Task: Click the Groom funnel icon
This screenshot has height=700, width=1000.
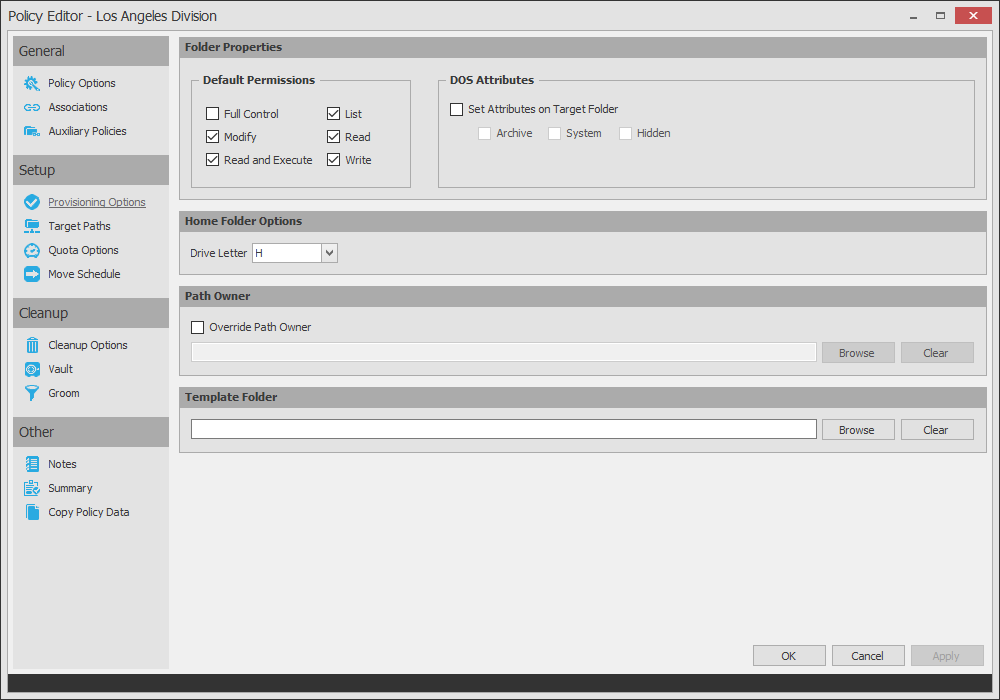Action: [32, 393]
